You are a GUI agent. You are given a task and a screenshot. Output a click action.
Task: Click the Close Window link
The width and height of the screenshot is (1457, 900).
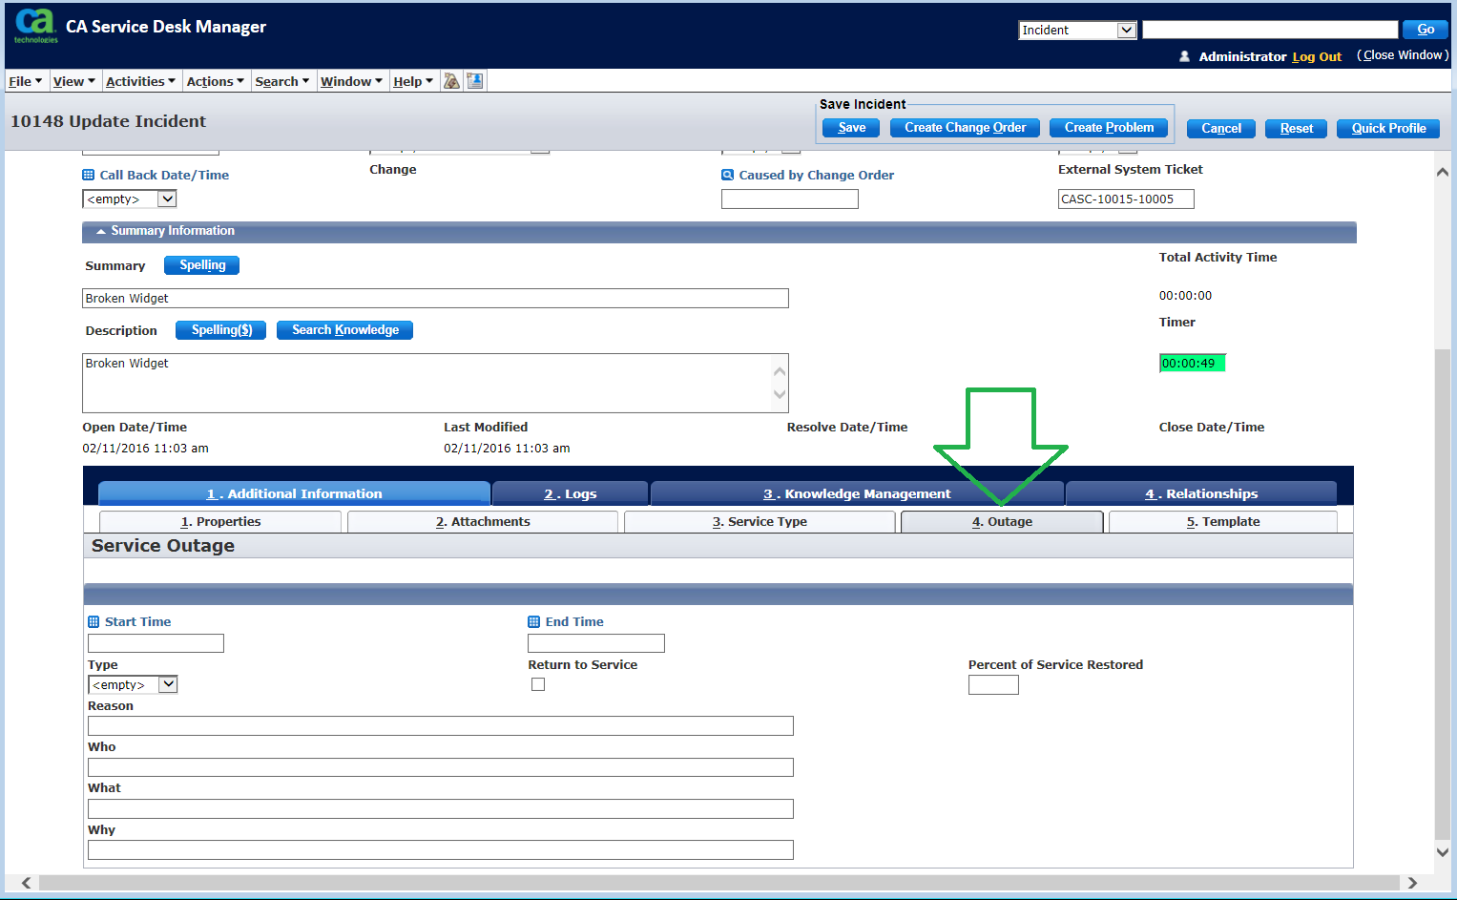(1402, 55)
